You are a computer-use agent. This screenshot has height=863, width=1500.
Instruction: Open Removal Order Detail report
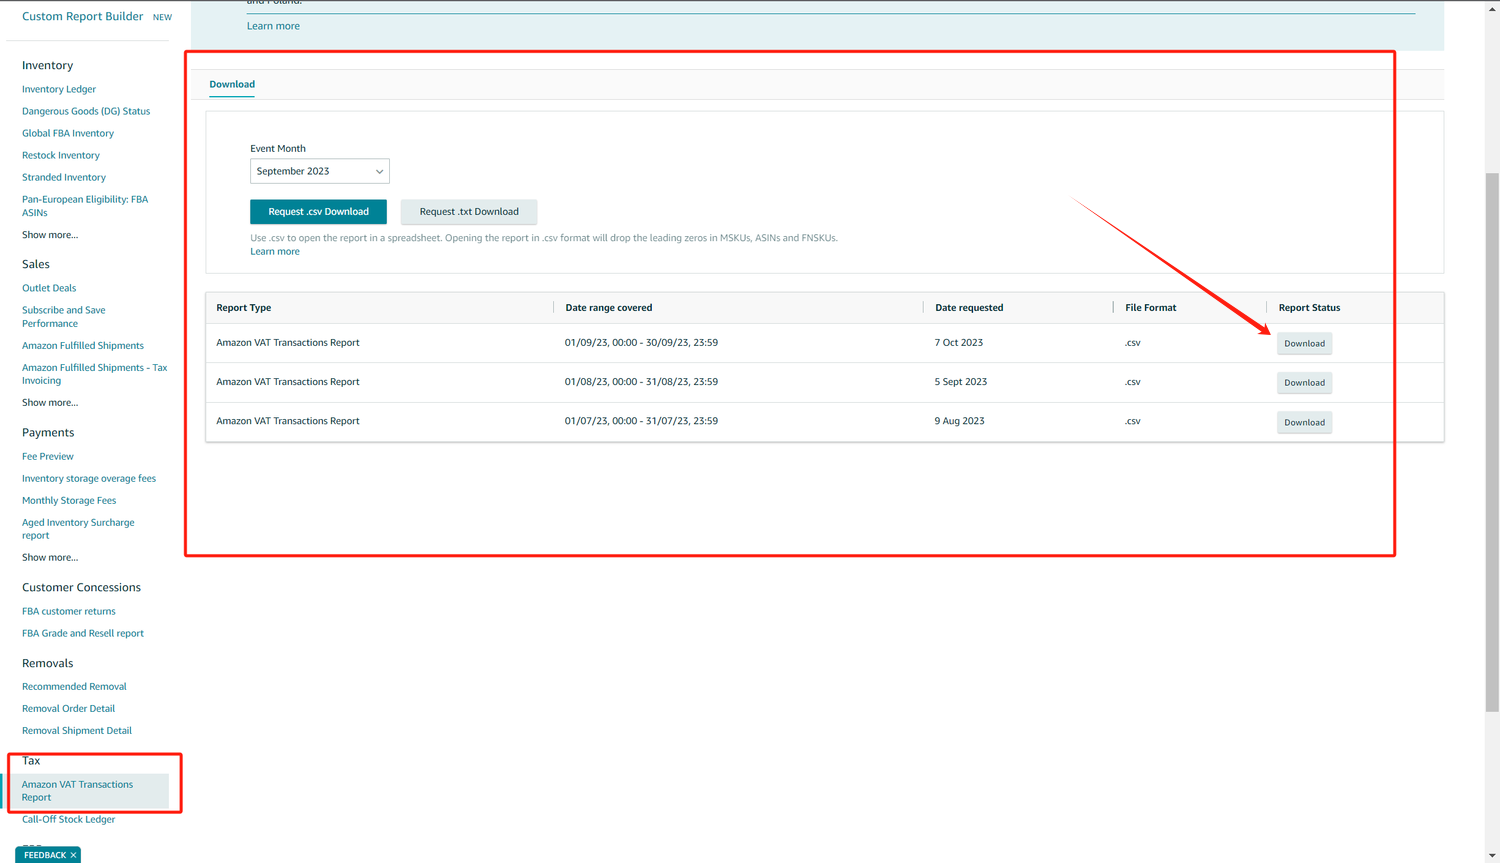coord(68,708)
